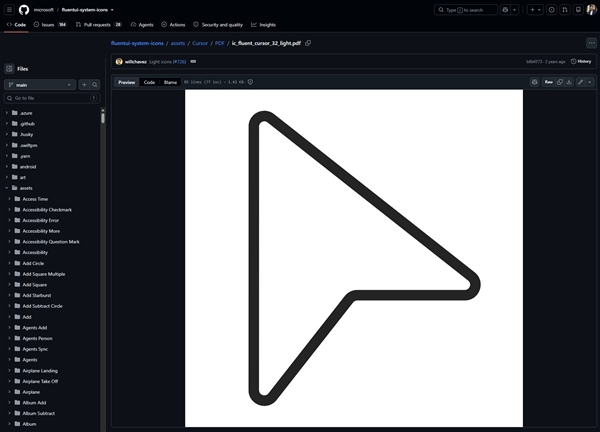
Task: Switch to the Insights tab
Action: (263, 24)
